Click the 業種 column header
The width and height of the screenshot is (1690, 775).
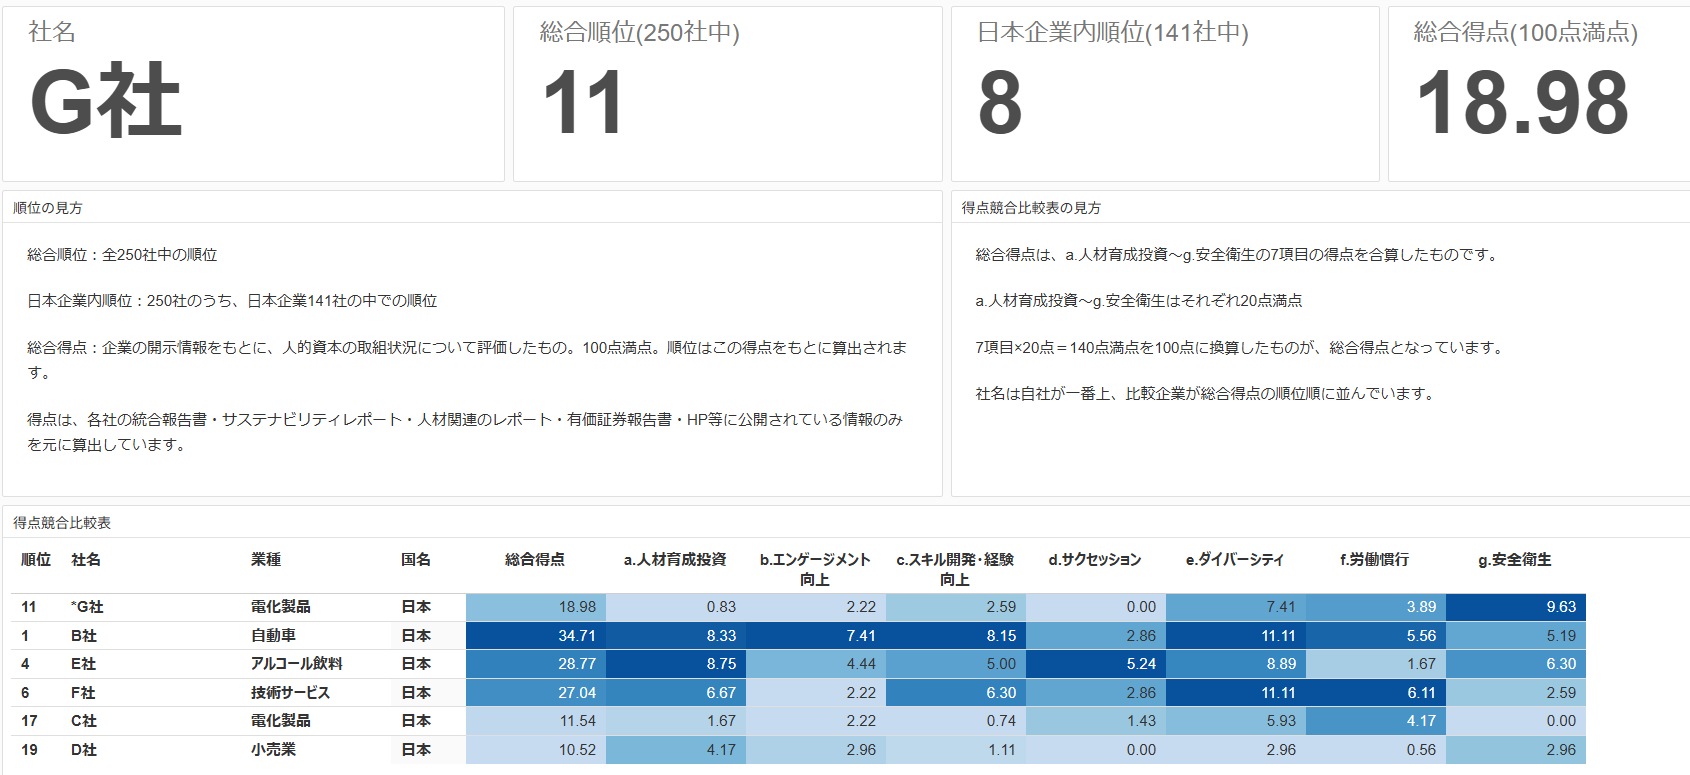click(266, 560)
